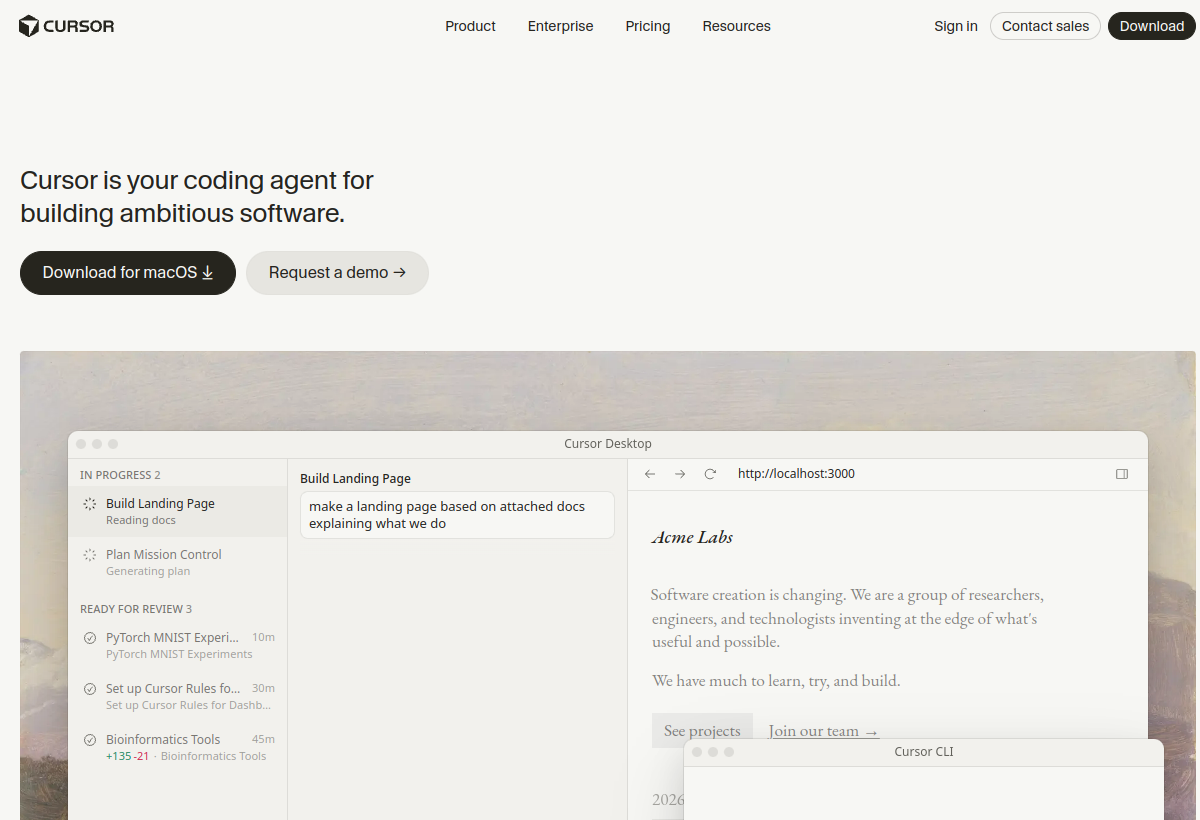Click the Download button in header

click(x=1152, y=26)
